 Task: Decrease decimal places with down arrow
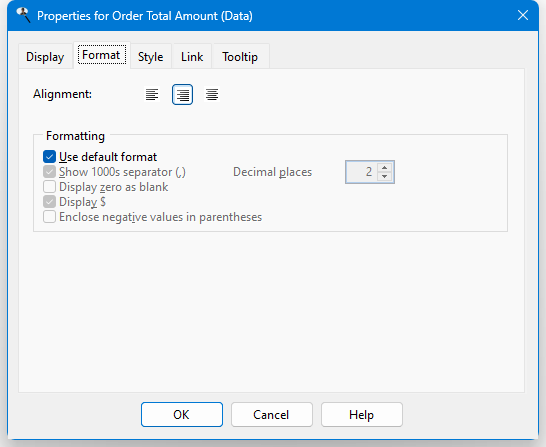pyautogui.click(x=384, y=176)
